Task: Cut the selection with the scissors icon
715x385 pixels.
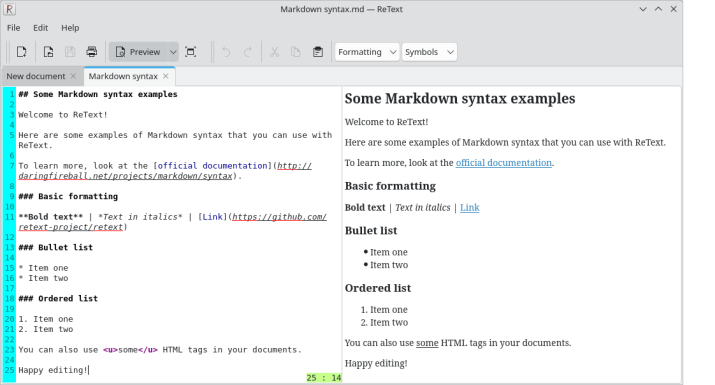Action: (275, 52)
